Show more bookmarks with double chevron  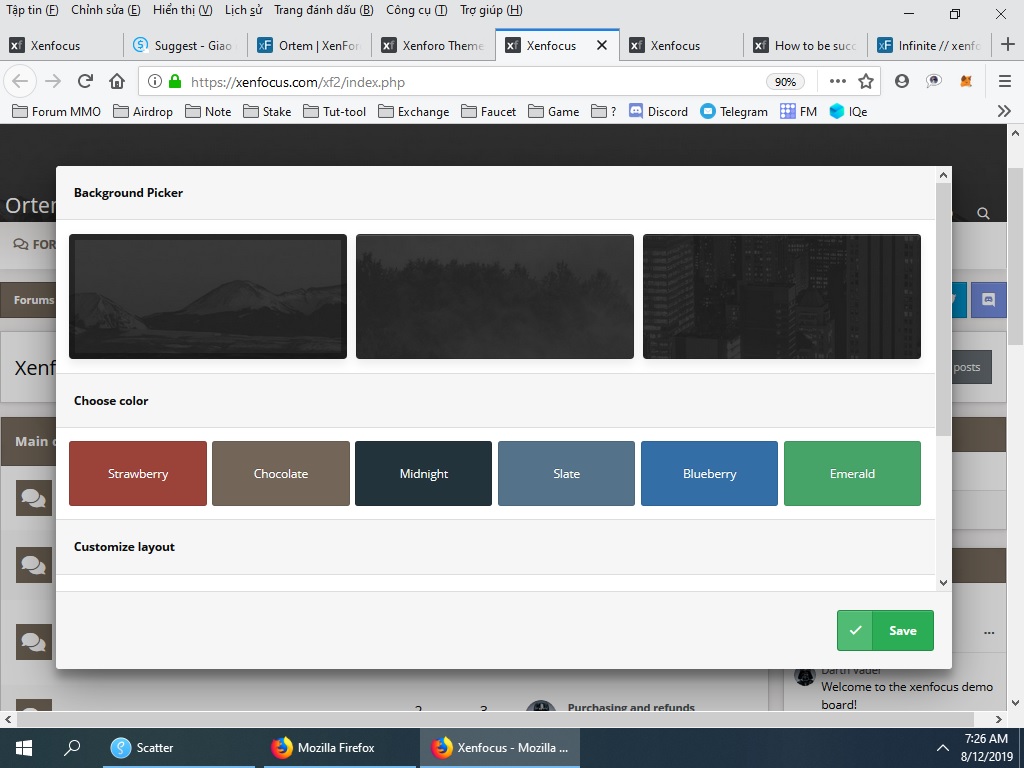pos(1004,111)
